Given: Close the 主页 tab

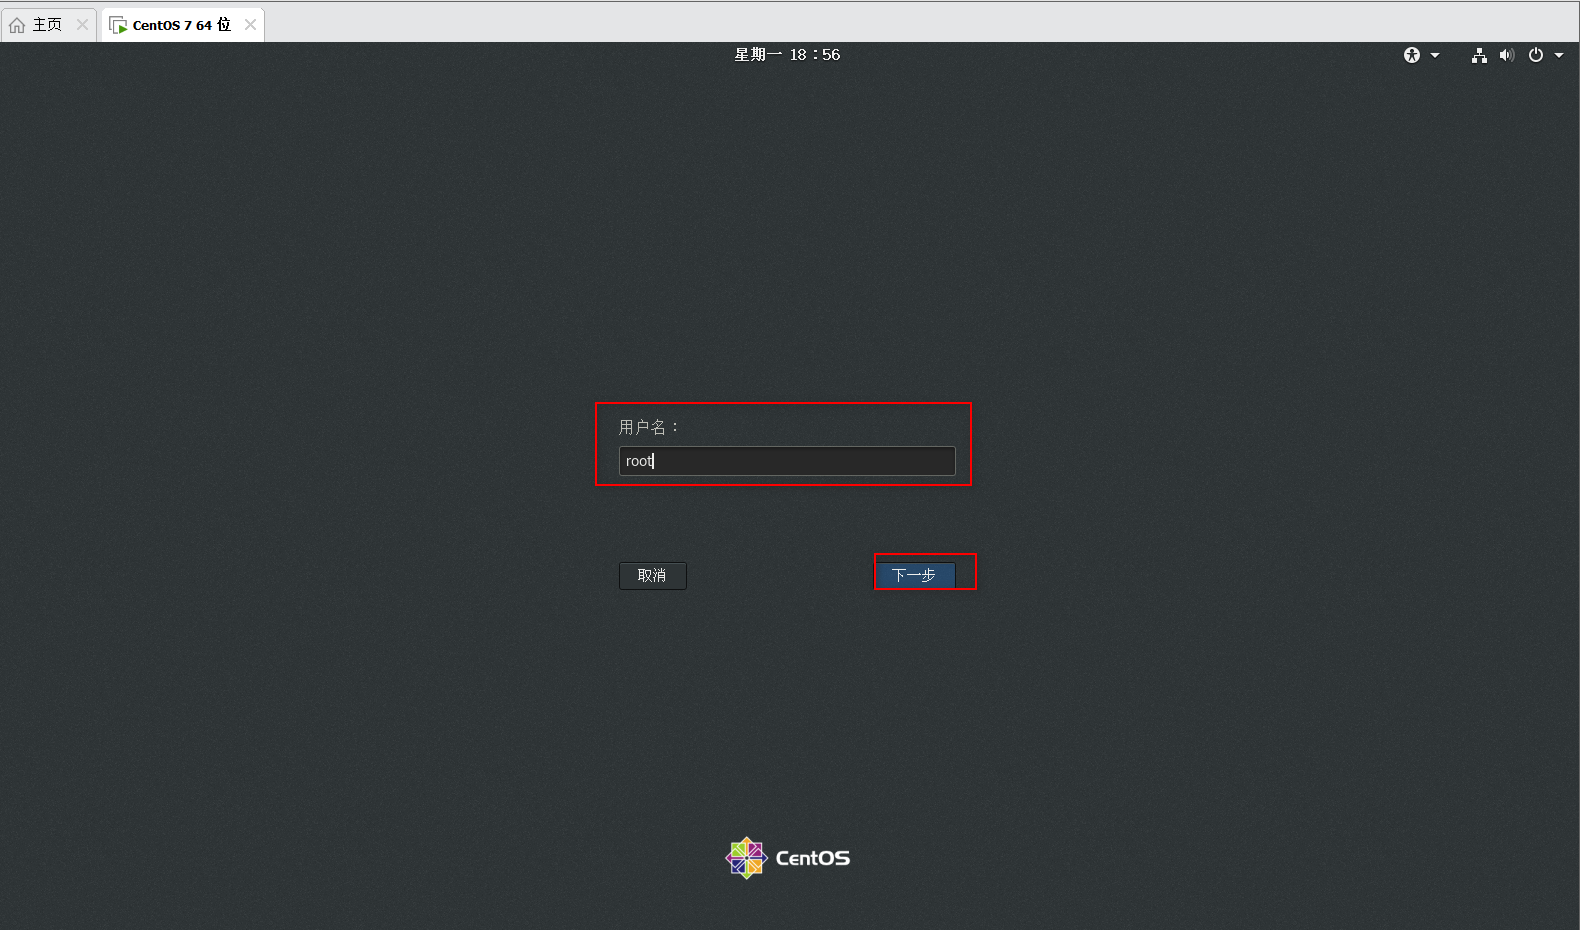Looking at the screenshot, I should 82,24.
